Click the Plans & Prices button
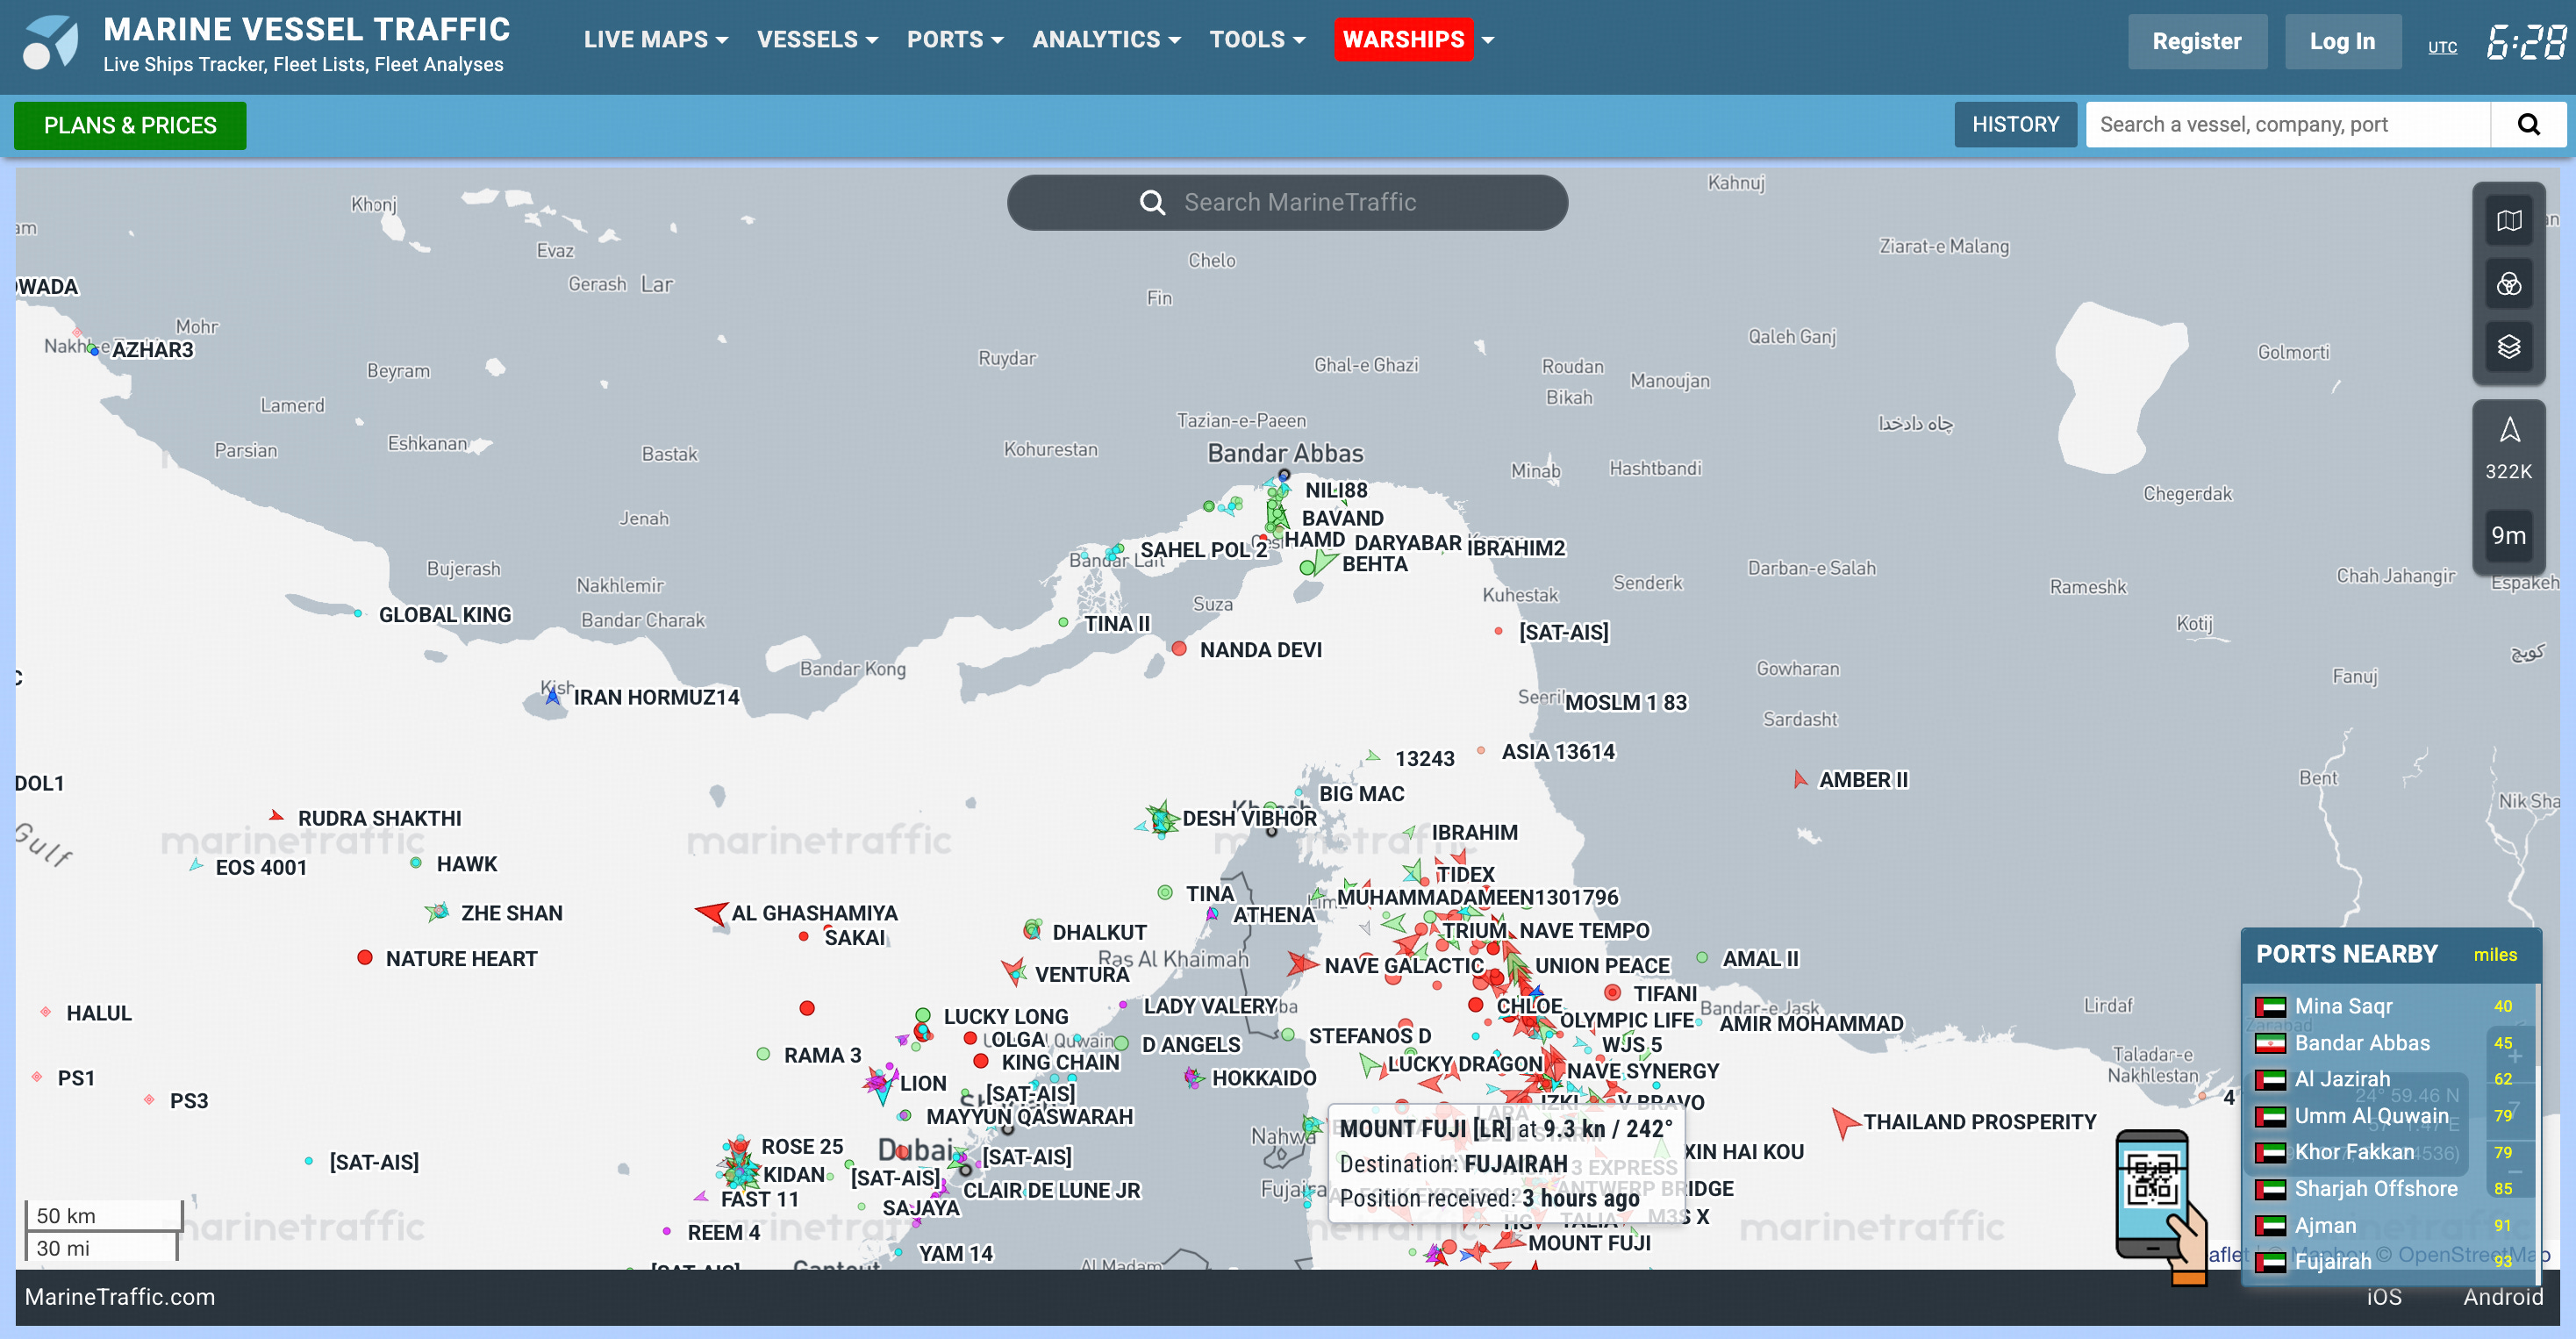The width and height of the screenshot is (2576, 1339). 130,126
